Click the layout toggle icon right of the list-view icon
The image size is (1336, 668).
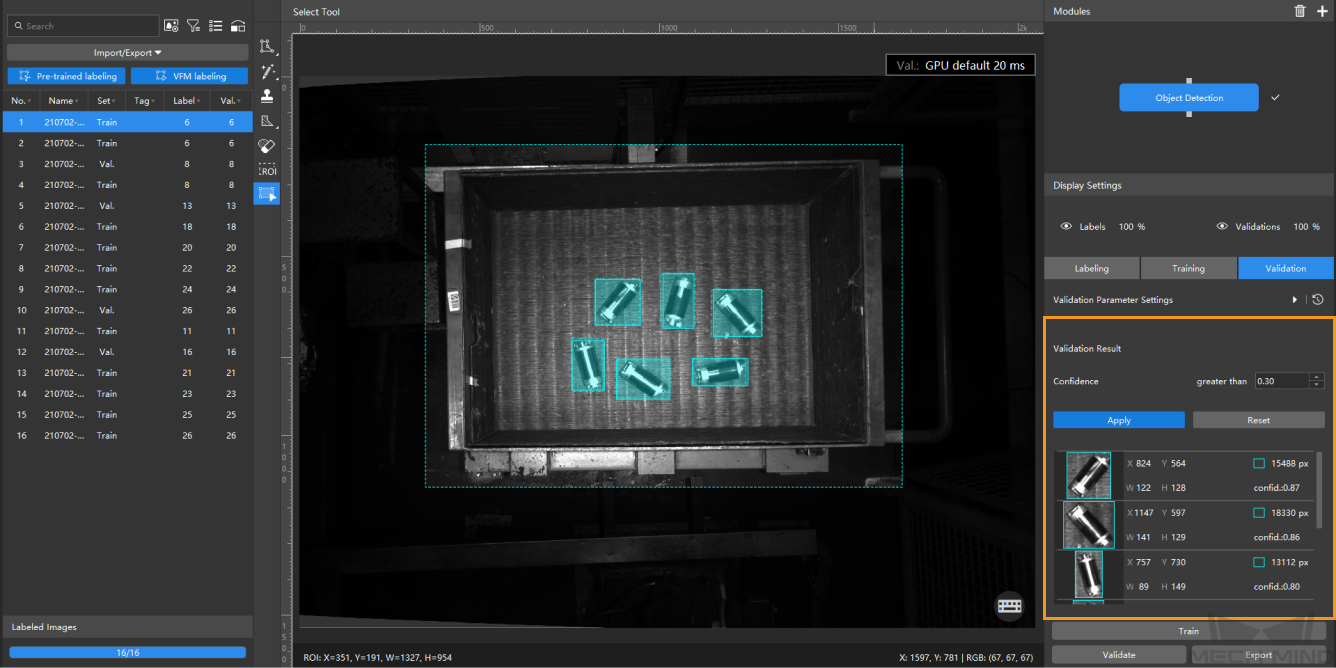(x=237, y=26)
